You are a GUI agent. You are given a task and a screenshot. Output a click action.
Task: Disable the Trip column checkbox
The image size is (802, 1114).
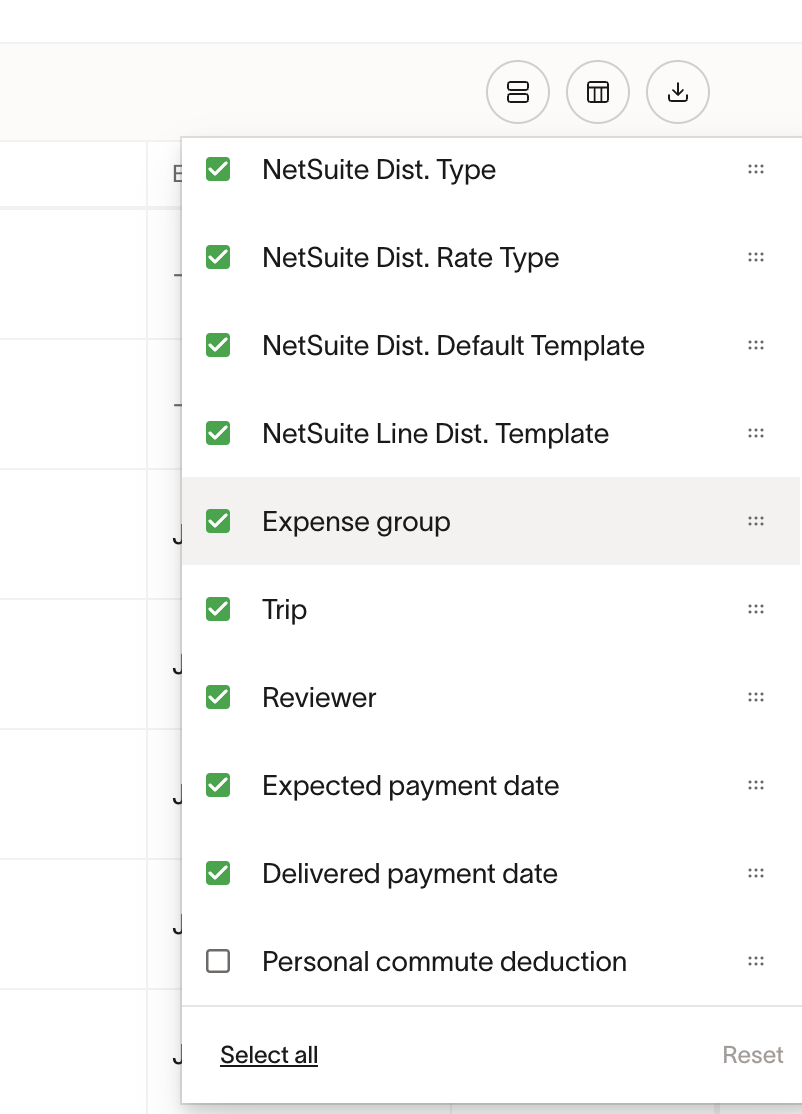(x=218, y=610)
